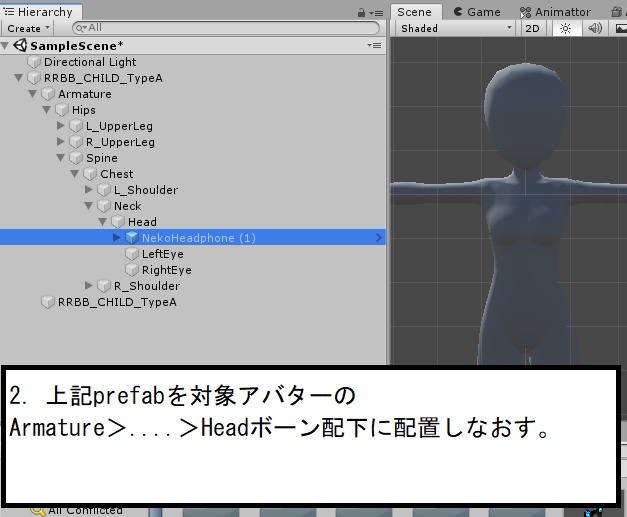Select the Armature object
This screenshot has height=517, width=627.
(x=85, y=94)
